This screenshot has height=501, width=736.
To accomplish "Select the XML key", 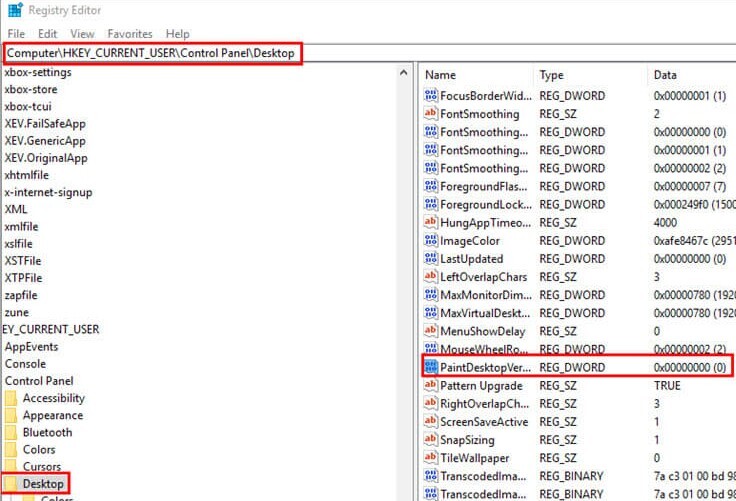I will (x=16, y=209).
